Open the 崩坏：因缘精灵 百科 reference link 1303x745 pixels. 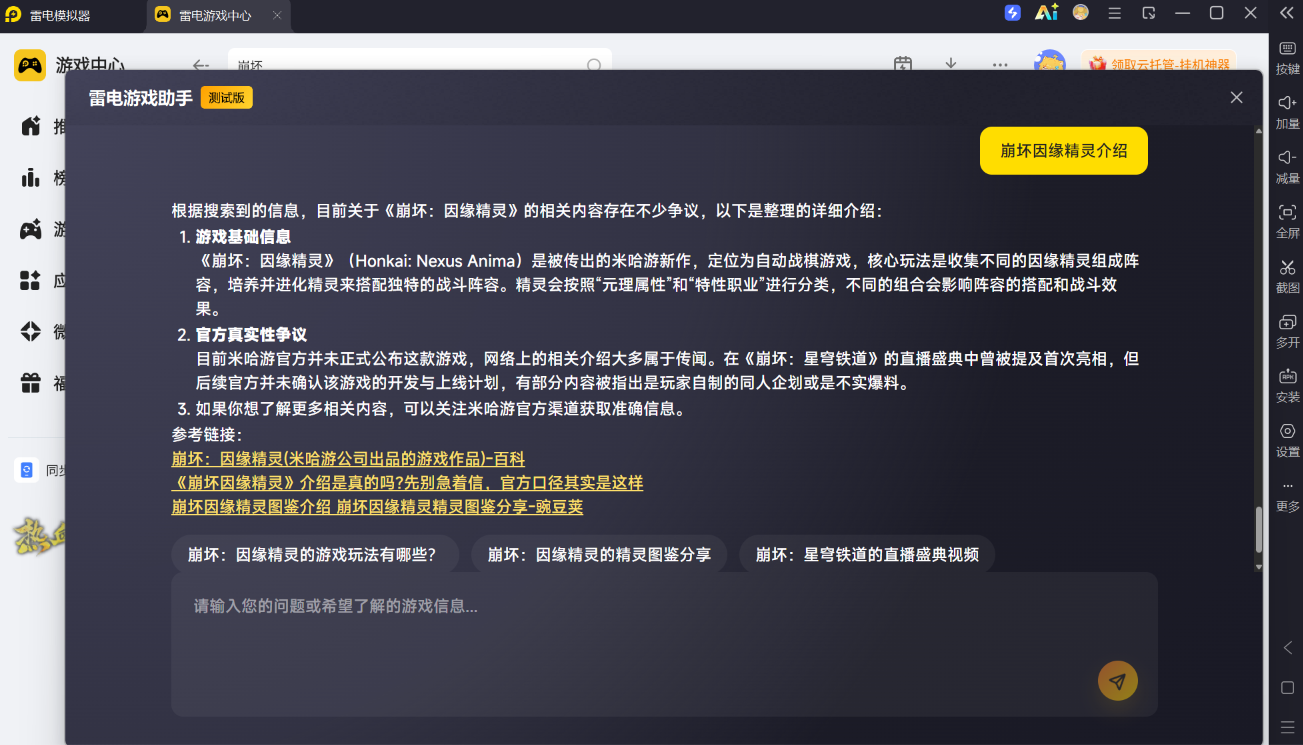(x=348, y=459)
